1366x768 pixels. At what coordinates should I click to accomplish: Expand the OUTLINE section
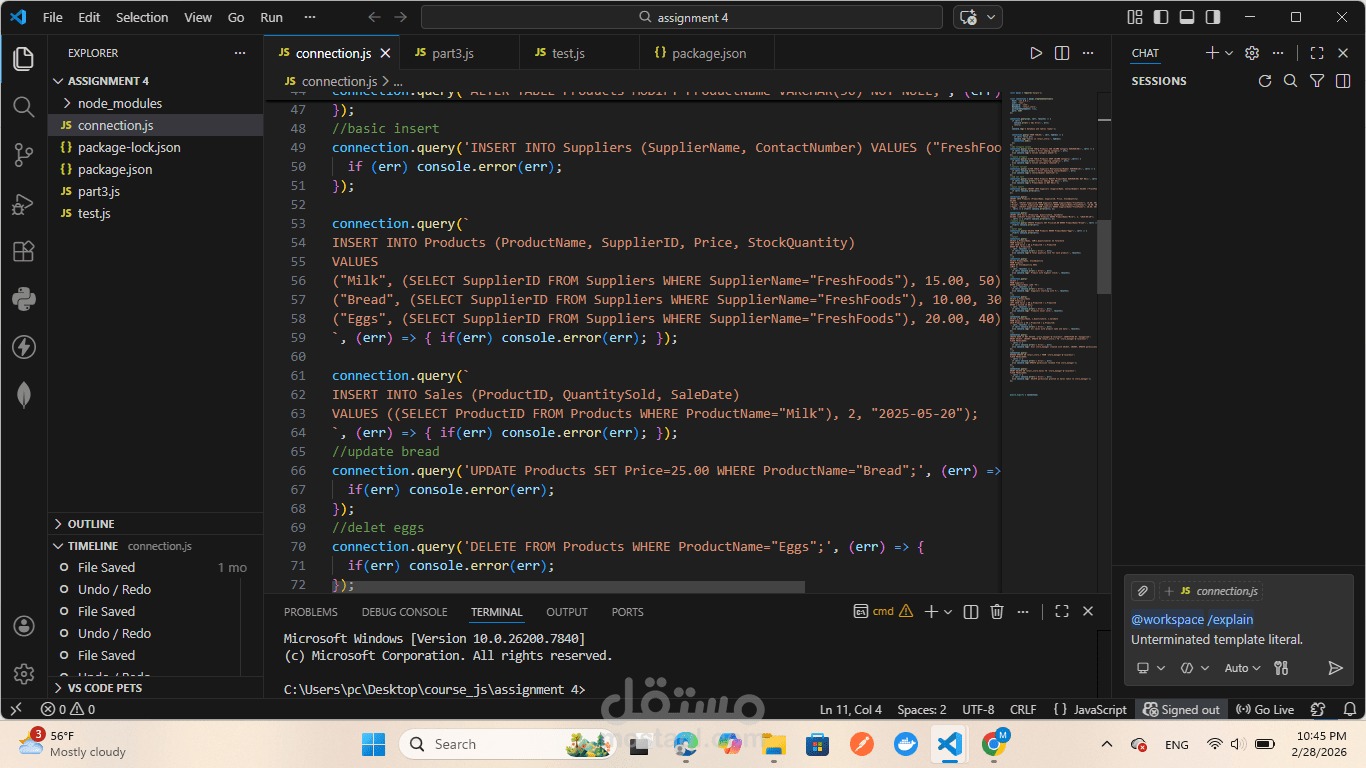57,524
